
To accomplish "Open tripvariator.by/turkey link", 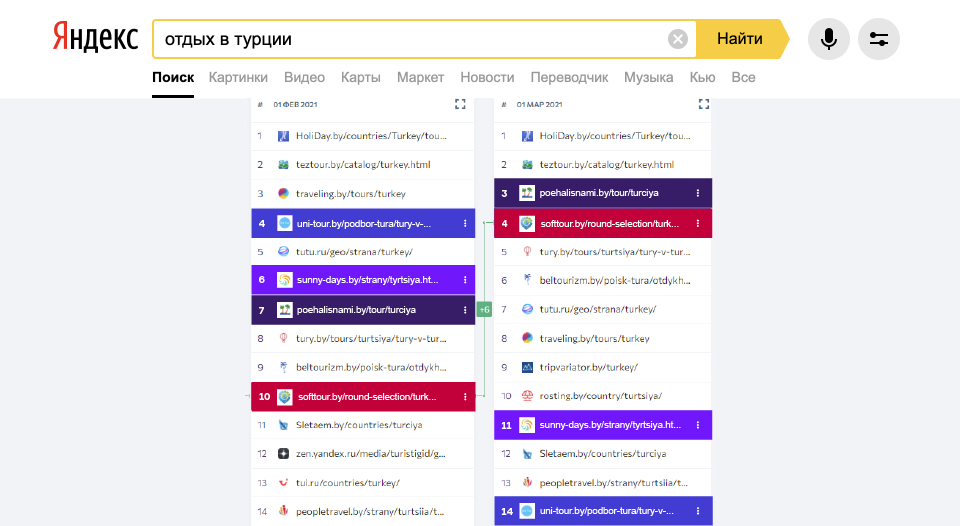I will click(588, 367).
